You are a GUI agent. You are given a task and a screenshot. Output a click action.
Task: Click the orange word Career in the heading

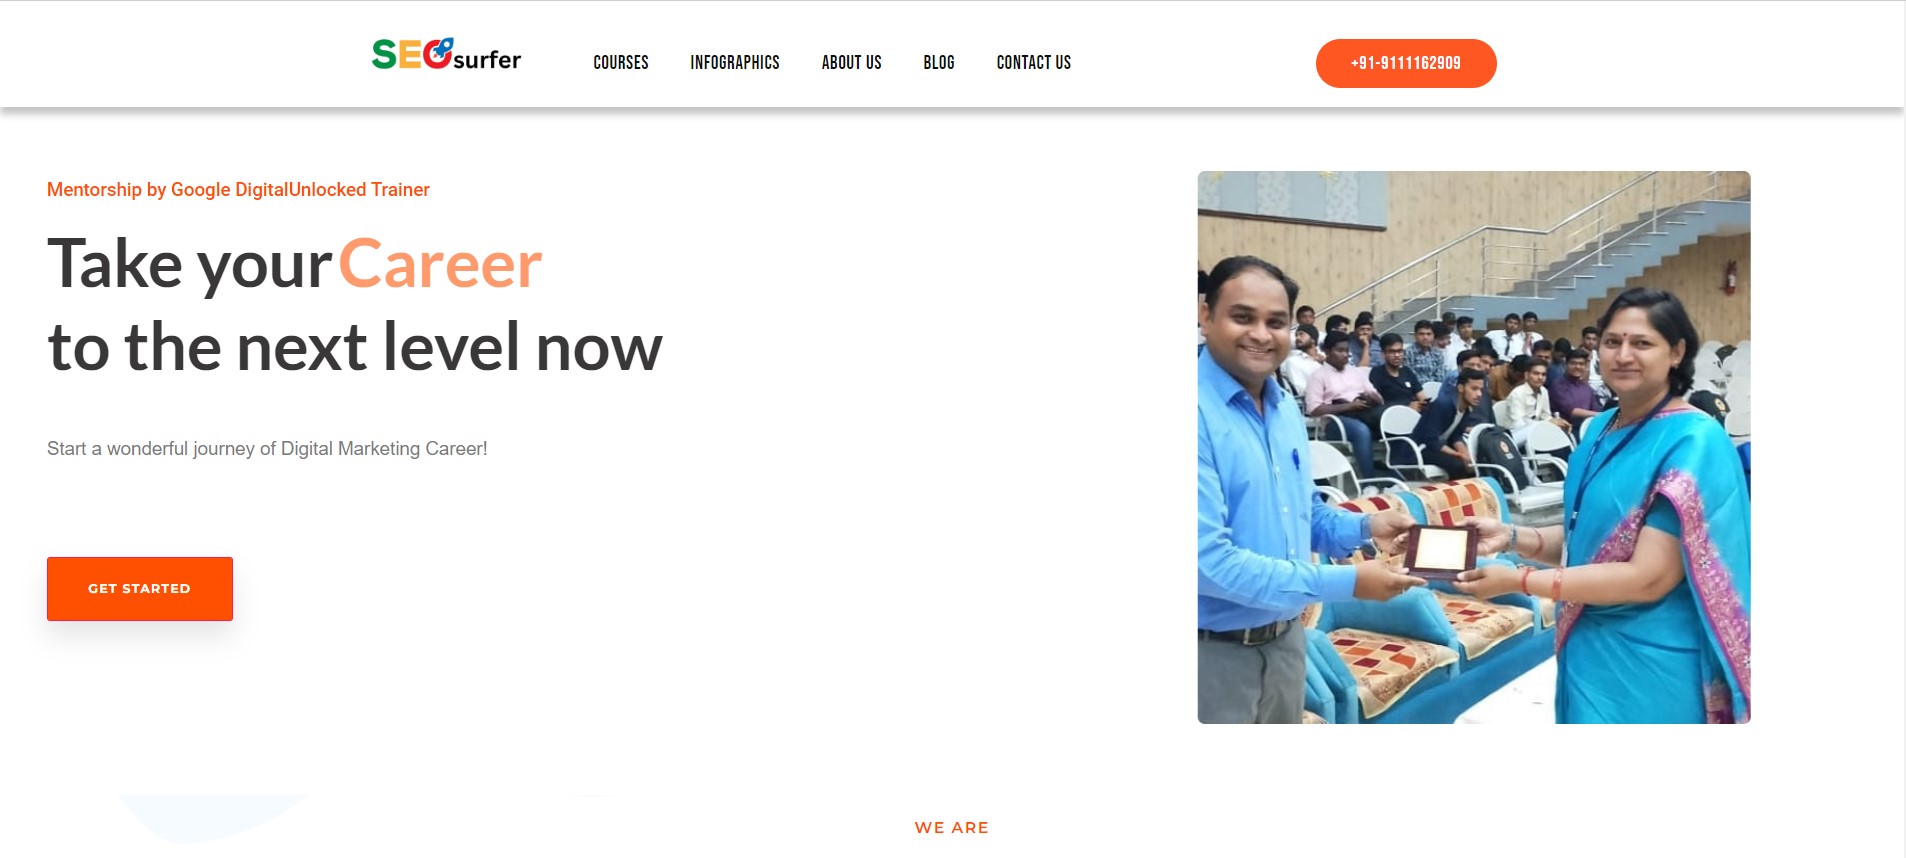(440, 264)
